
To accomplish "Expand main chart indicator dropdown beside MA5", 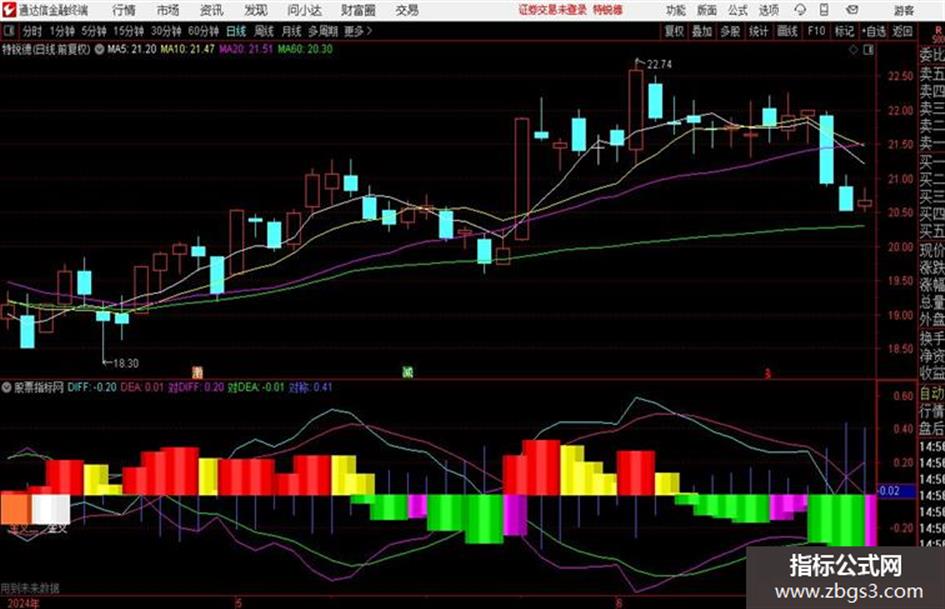I will pyautogui.click(x=99, y=49).
